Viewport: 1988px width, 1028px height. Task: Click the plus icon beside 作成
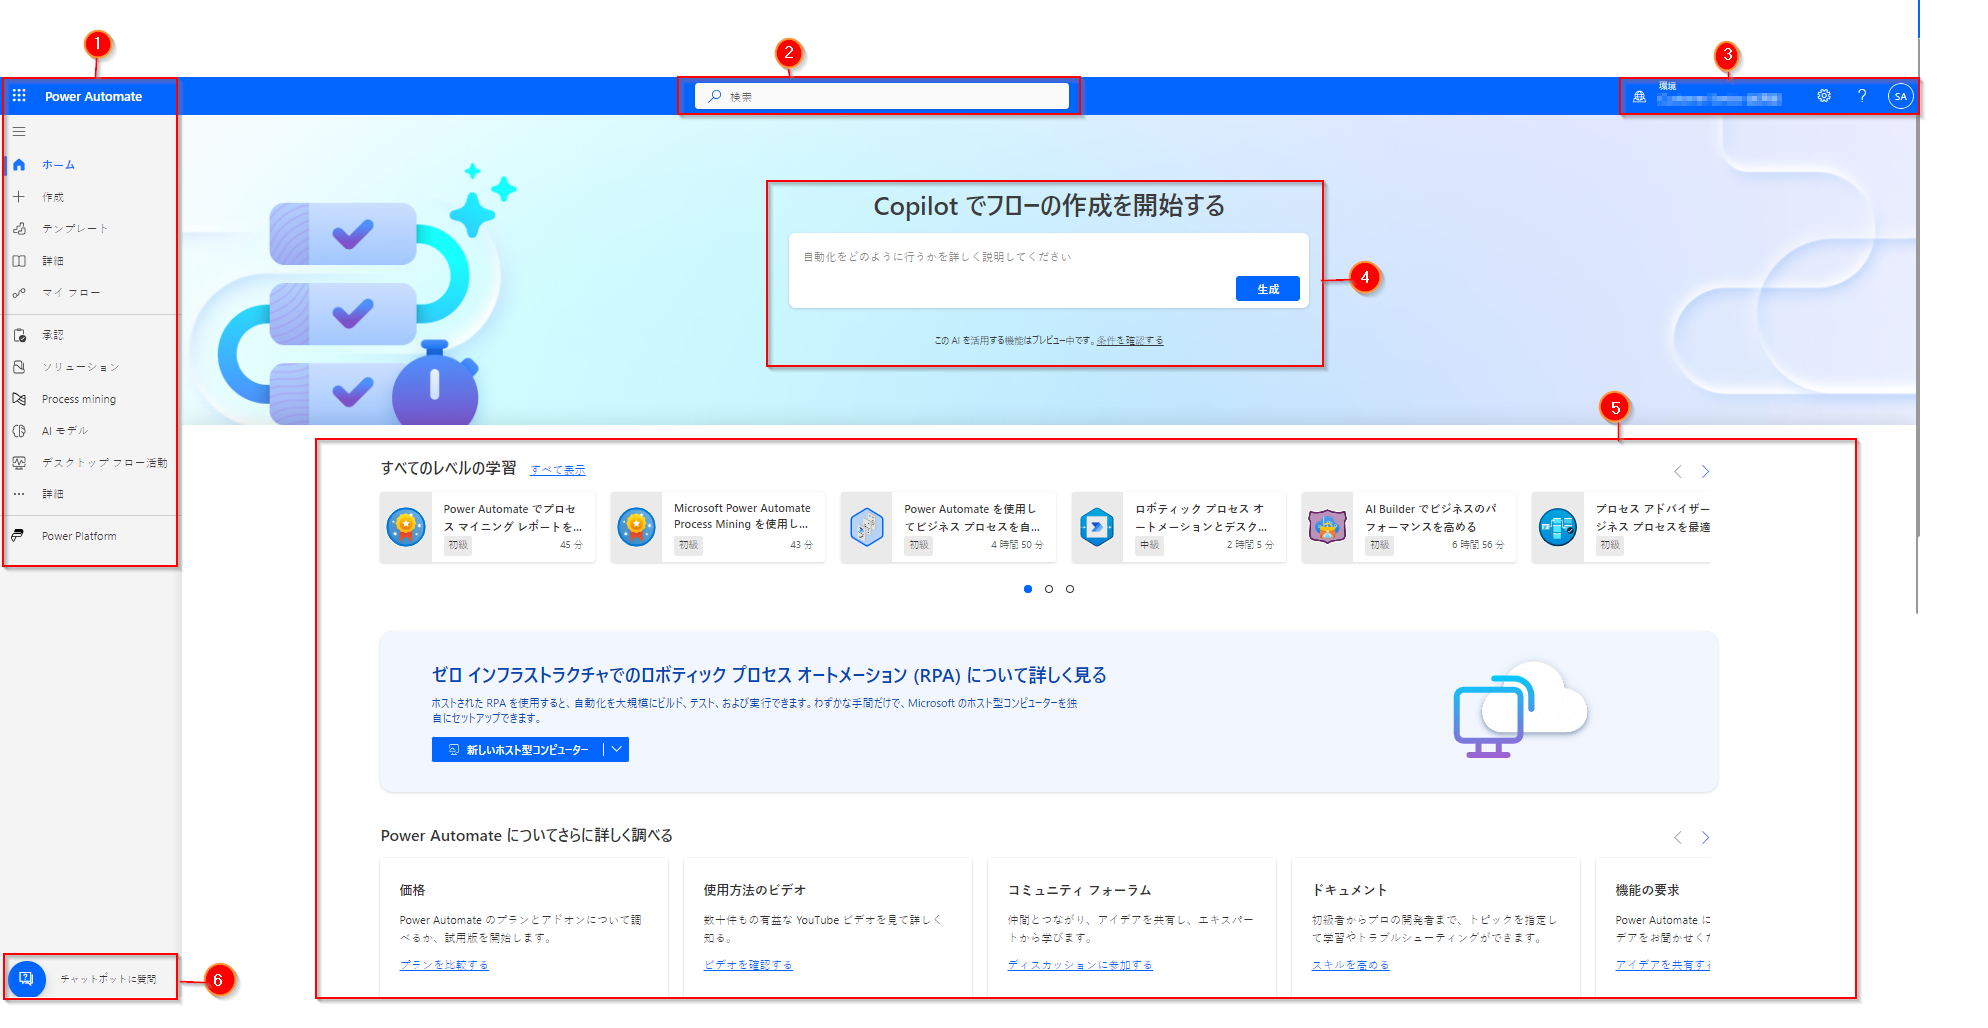point(19,197)
